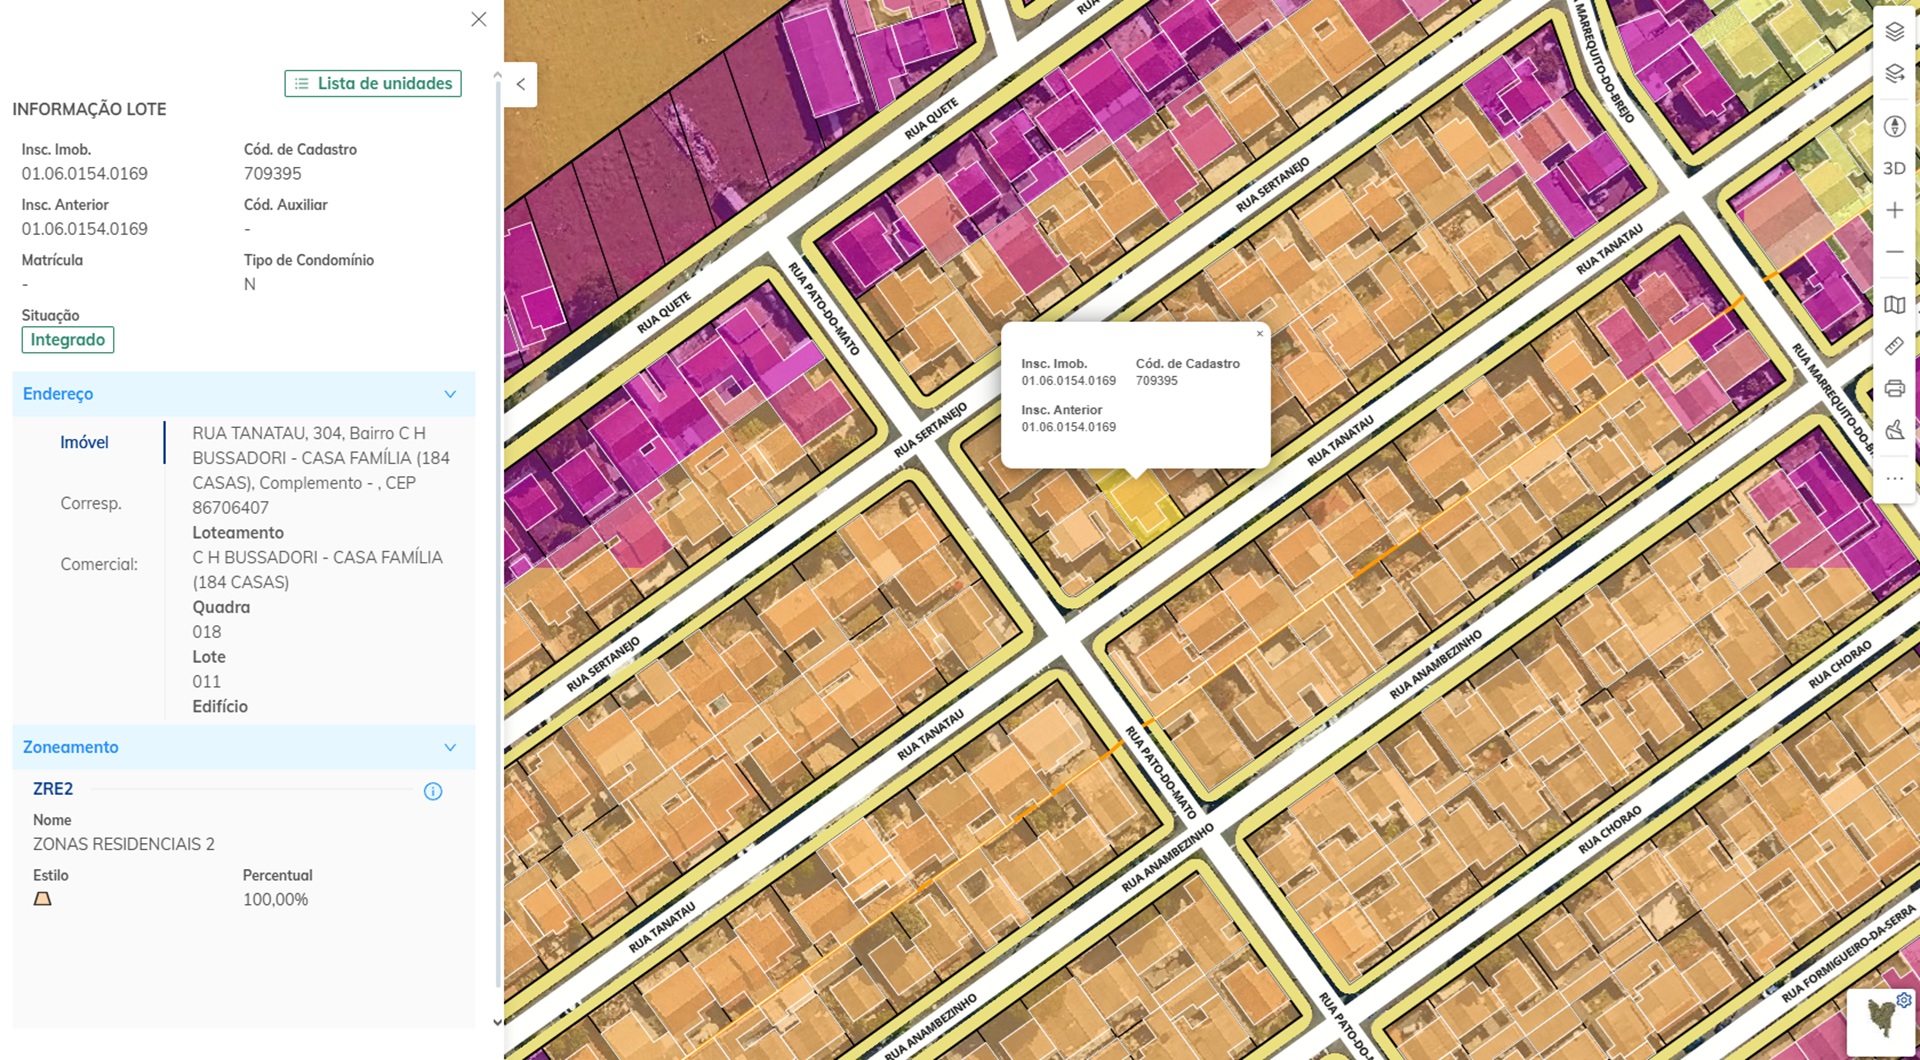Click the INFORMAÇÃO LOTE heading
The height and width of the screenshot is (1060, 1920).
(x=89, y=109)
